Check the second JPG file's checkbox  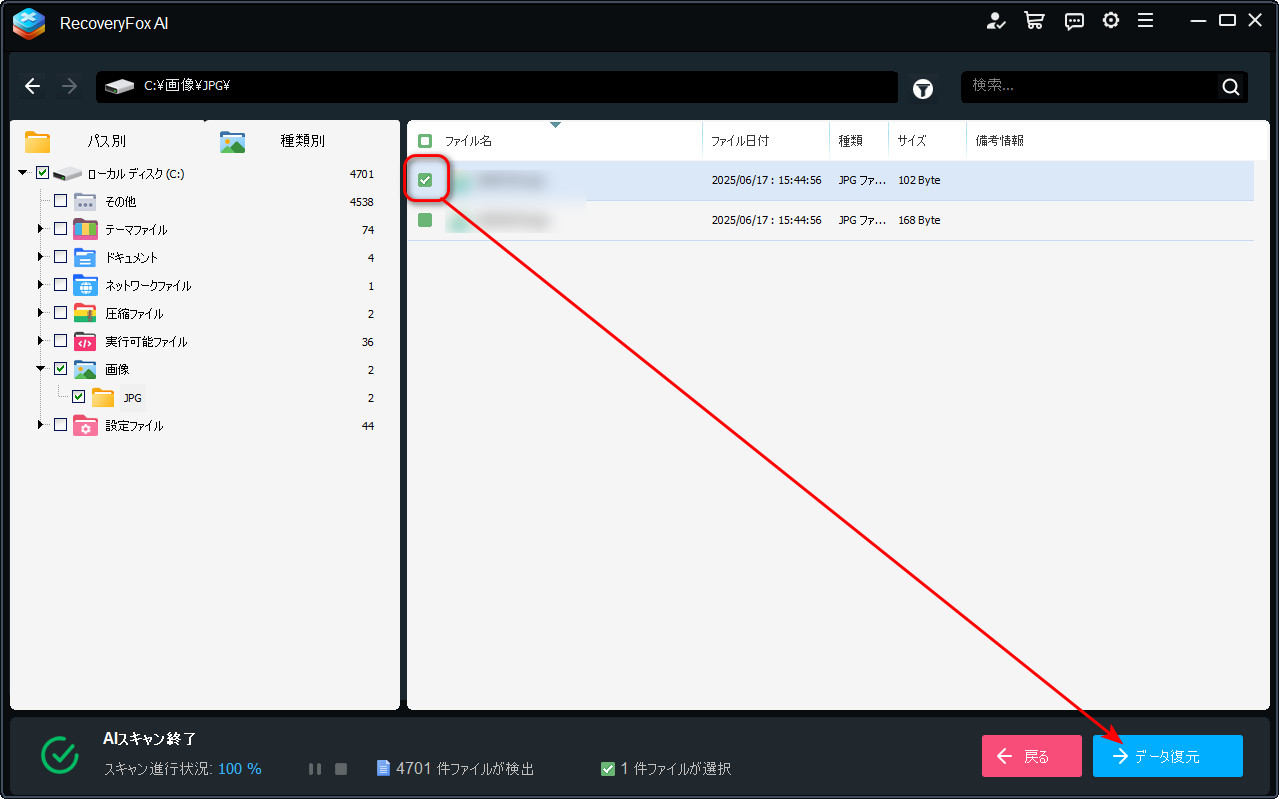[x=424, y=220]
